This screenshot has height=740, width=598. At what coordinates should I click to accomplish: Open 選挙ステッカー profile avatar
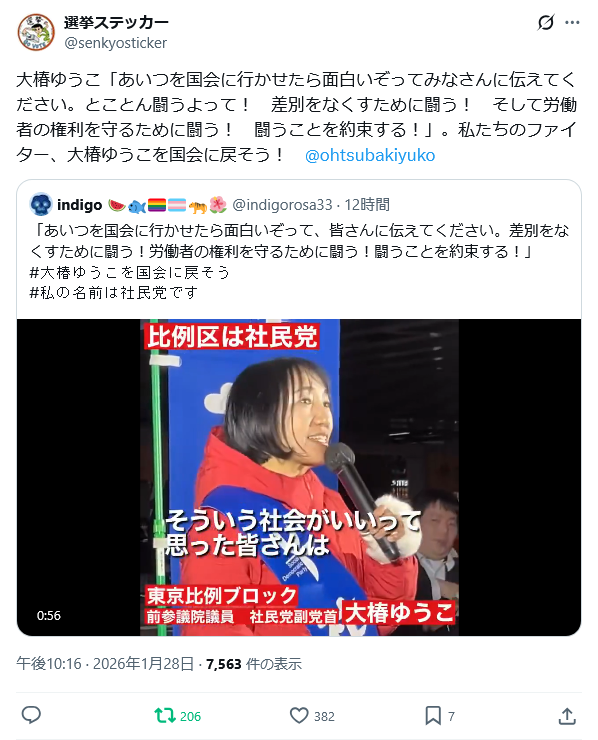coord(36,32)
